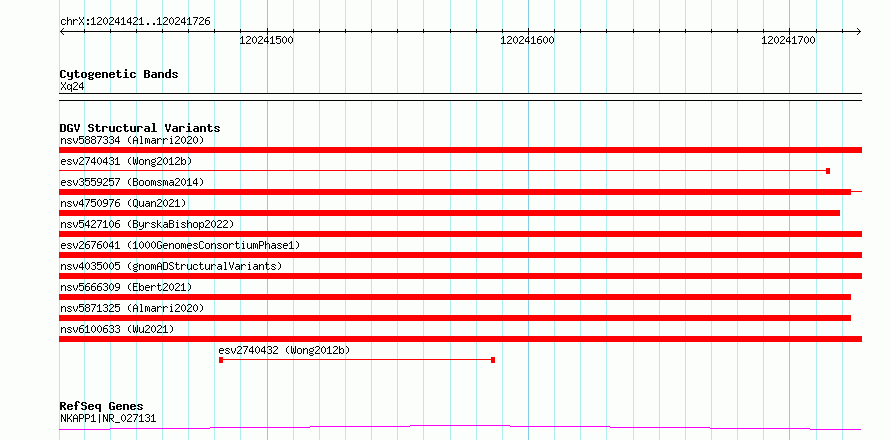Click the DGV Structural Variants track heading
Image resolution: width=890 pixels, height=440 pixels.
coord(140,128)
